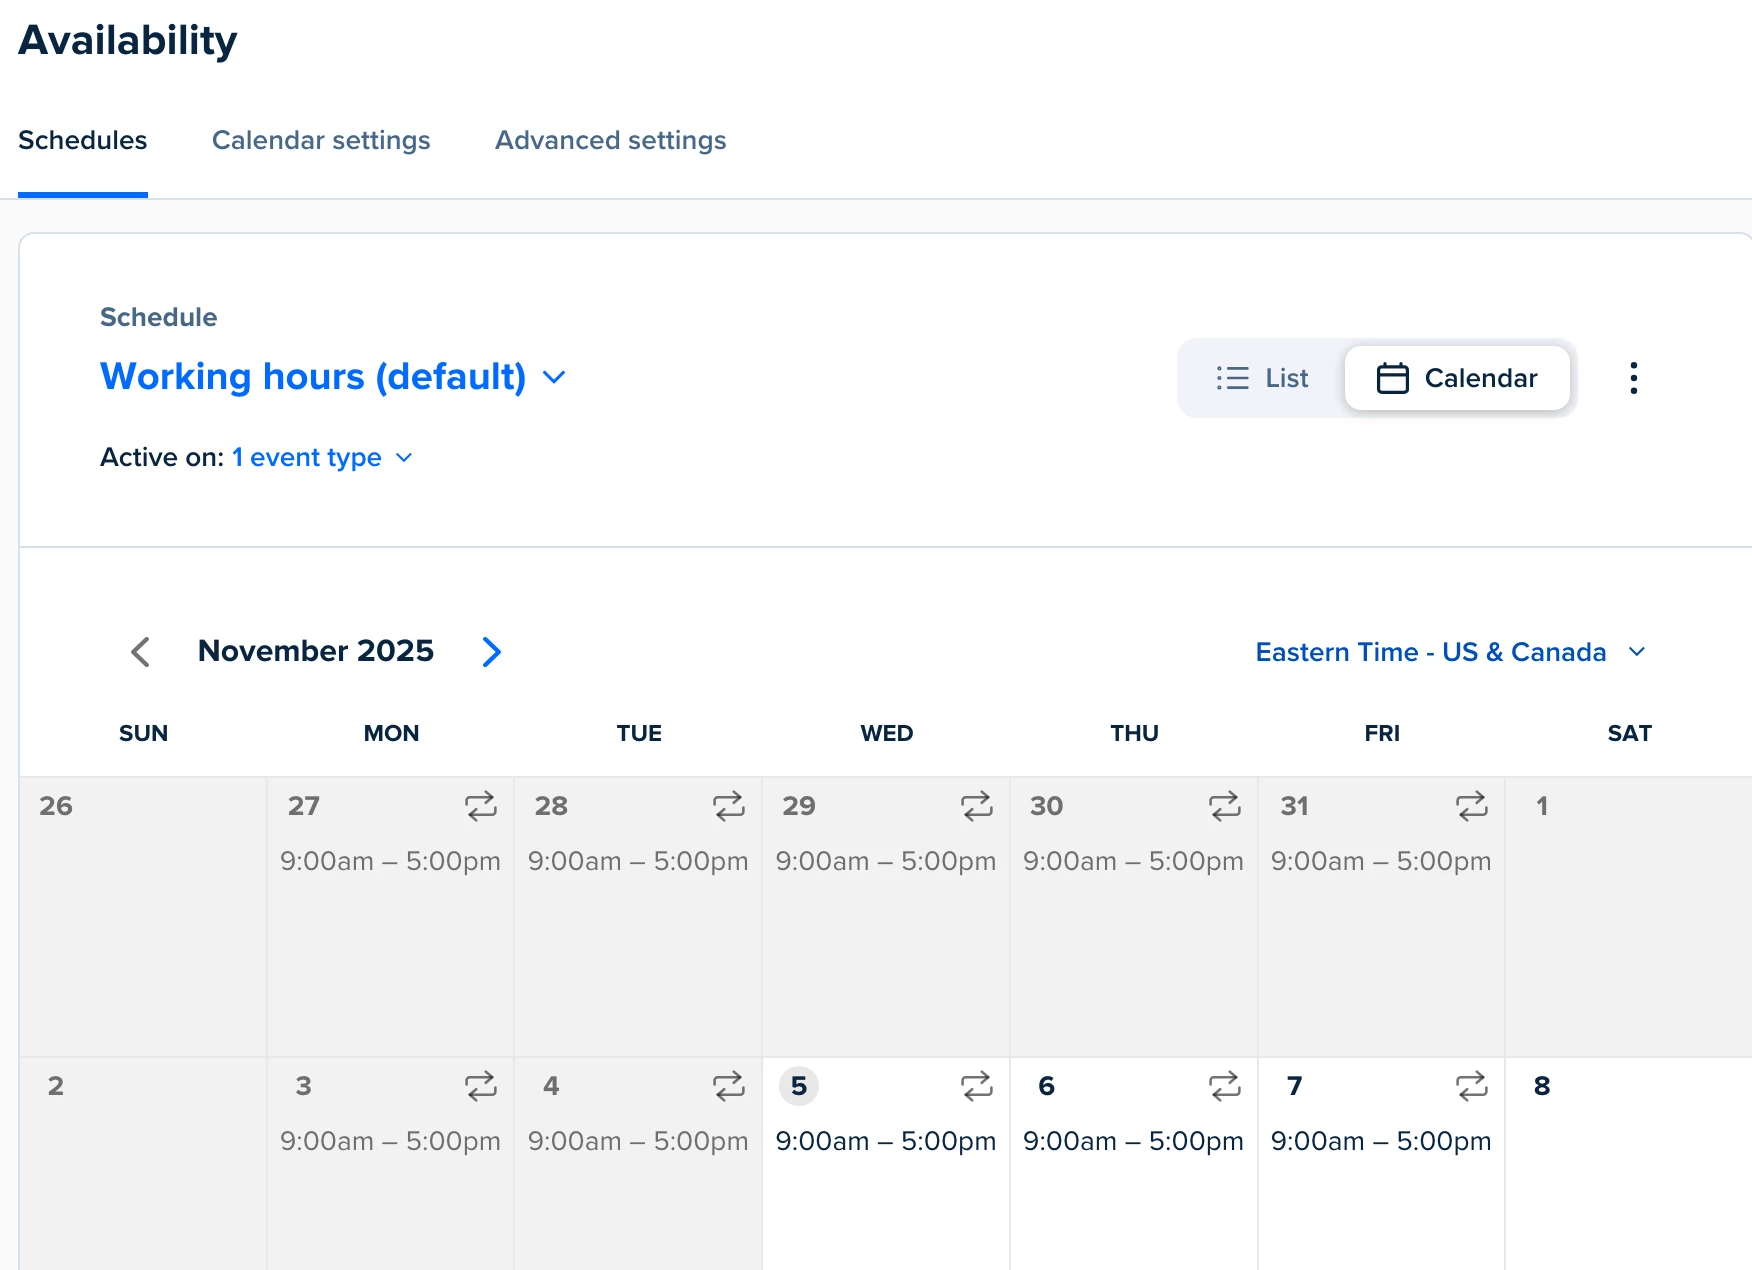This screenshot has height=1270, width=1752.
Task: Open the three-dot schedule options menu
Action: (x=1634, y=378)
